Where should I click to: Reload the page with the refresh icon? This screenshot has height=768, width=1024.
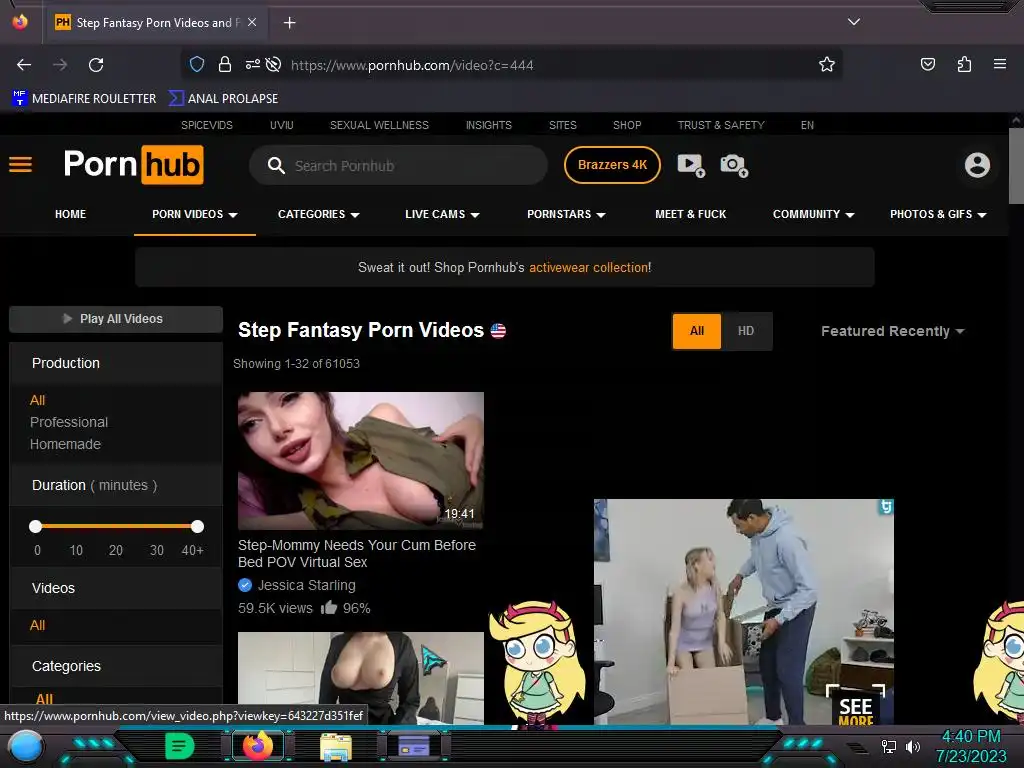click(96, 65)
